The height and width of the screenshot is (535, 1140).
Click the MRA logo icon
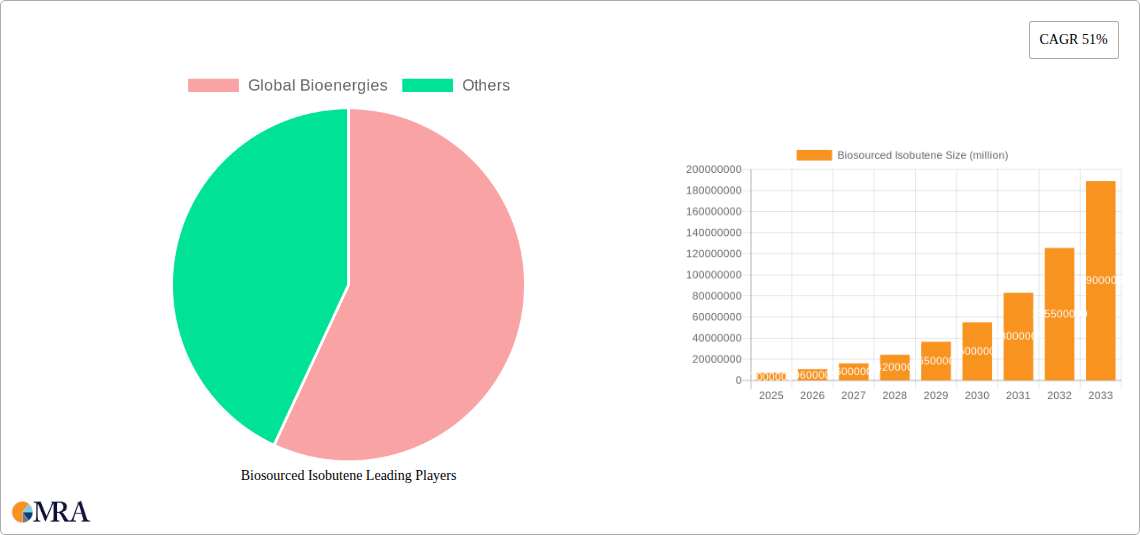tap(51, 512)
